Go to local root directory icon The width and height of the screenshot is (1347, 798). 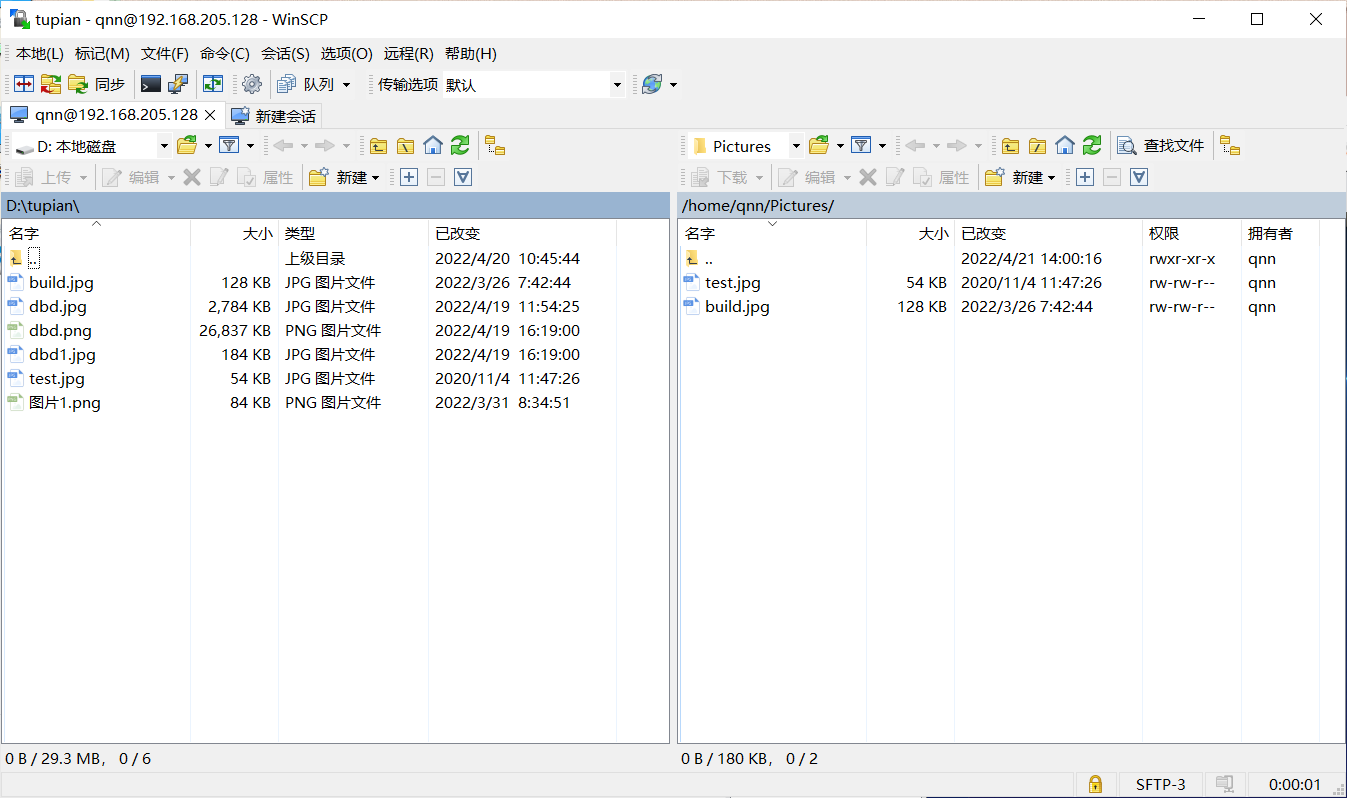pyautogui.click(x=405, y=146)
